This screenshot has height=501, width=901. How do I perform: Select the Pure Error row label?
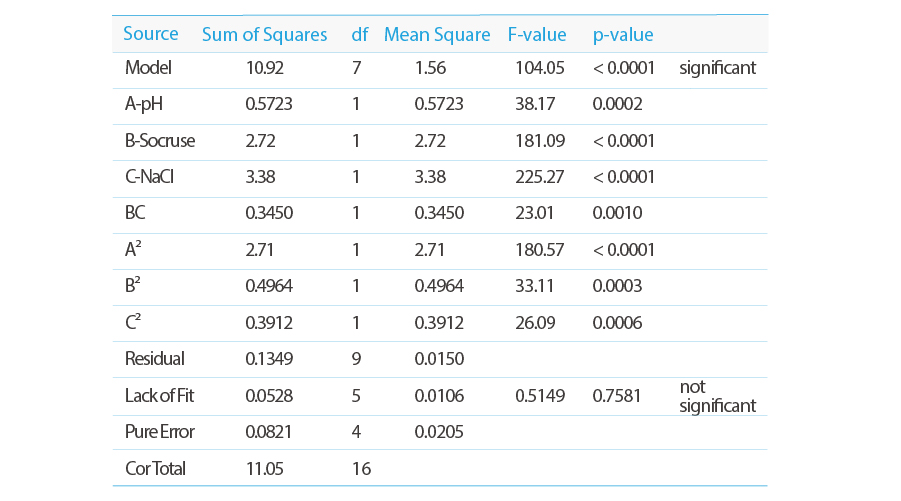tap(160, 432)
